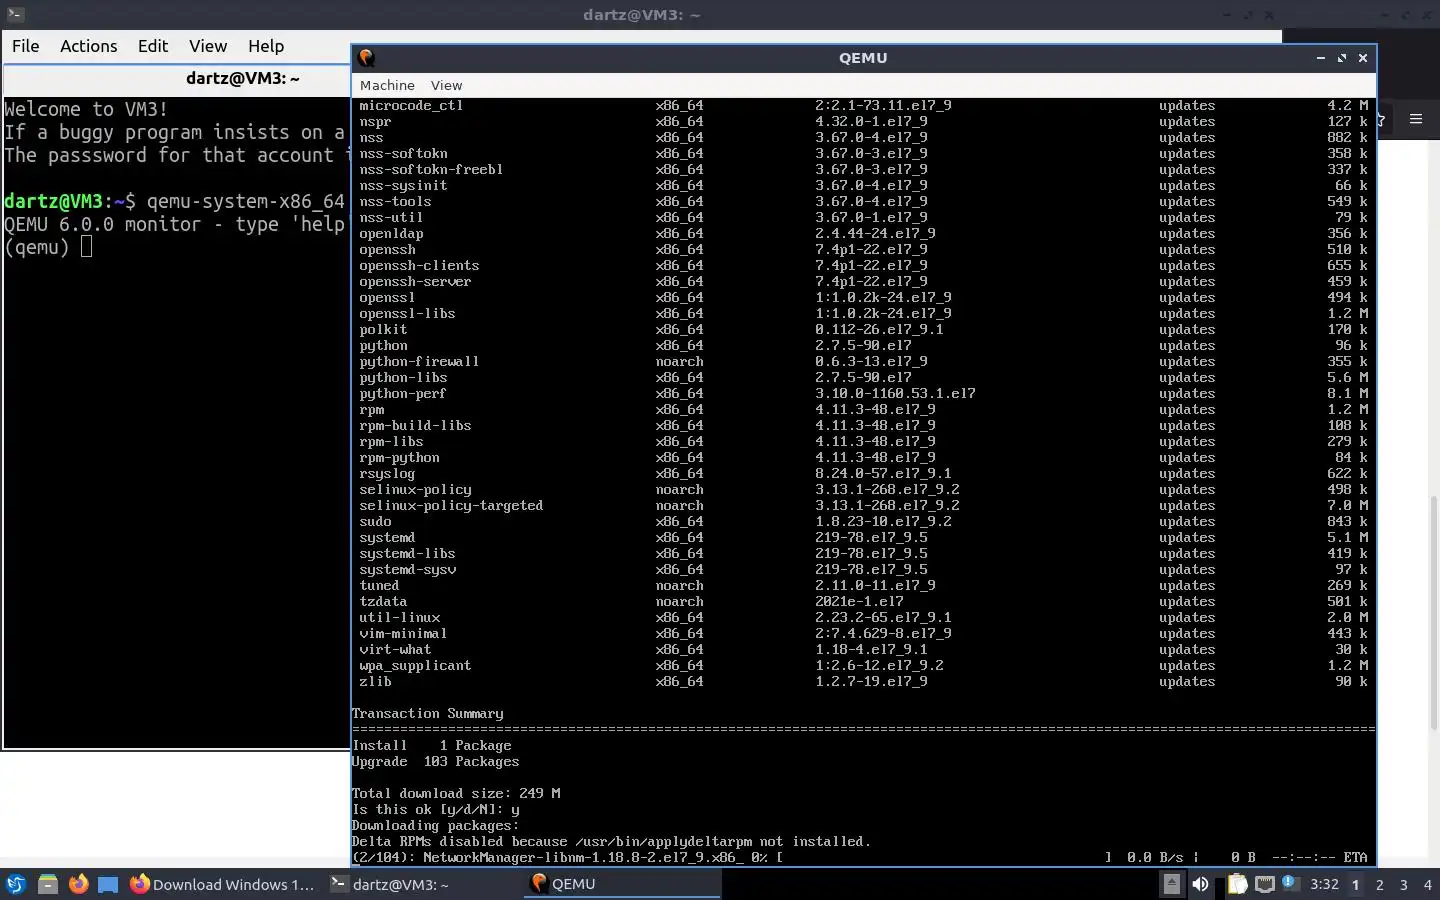Open the Help menu in the terminal

[266, 46]
